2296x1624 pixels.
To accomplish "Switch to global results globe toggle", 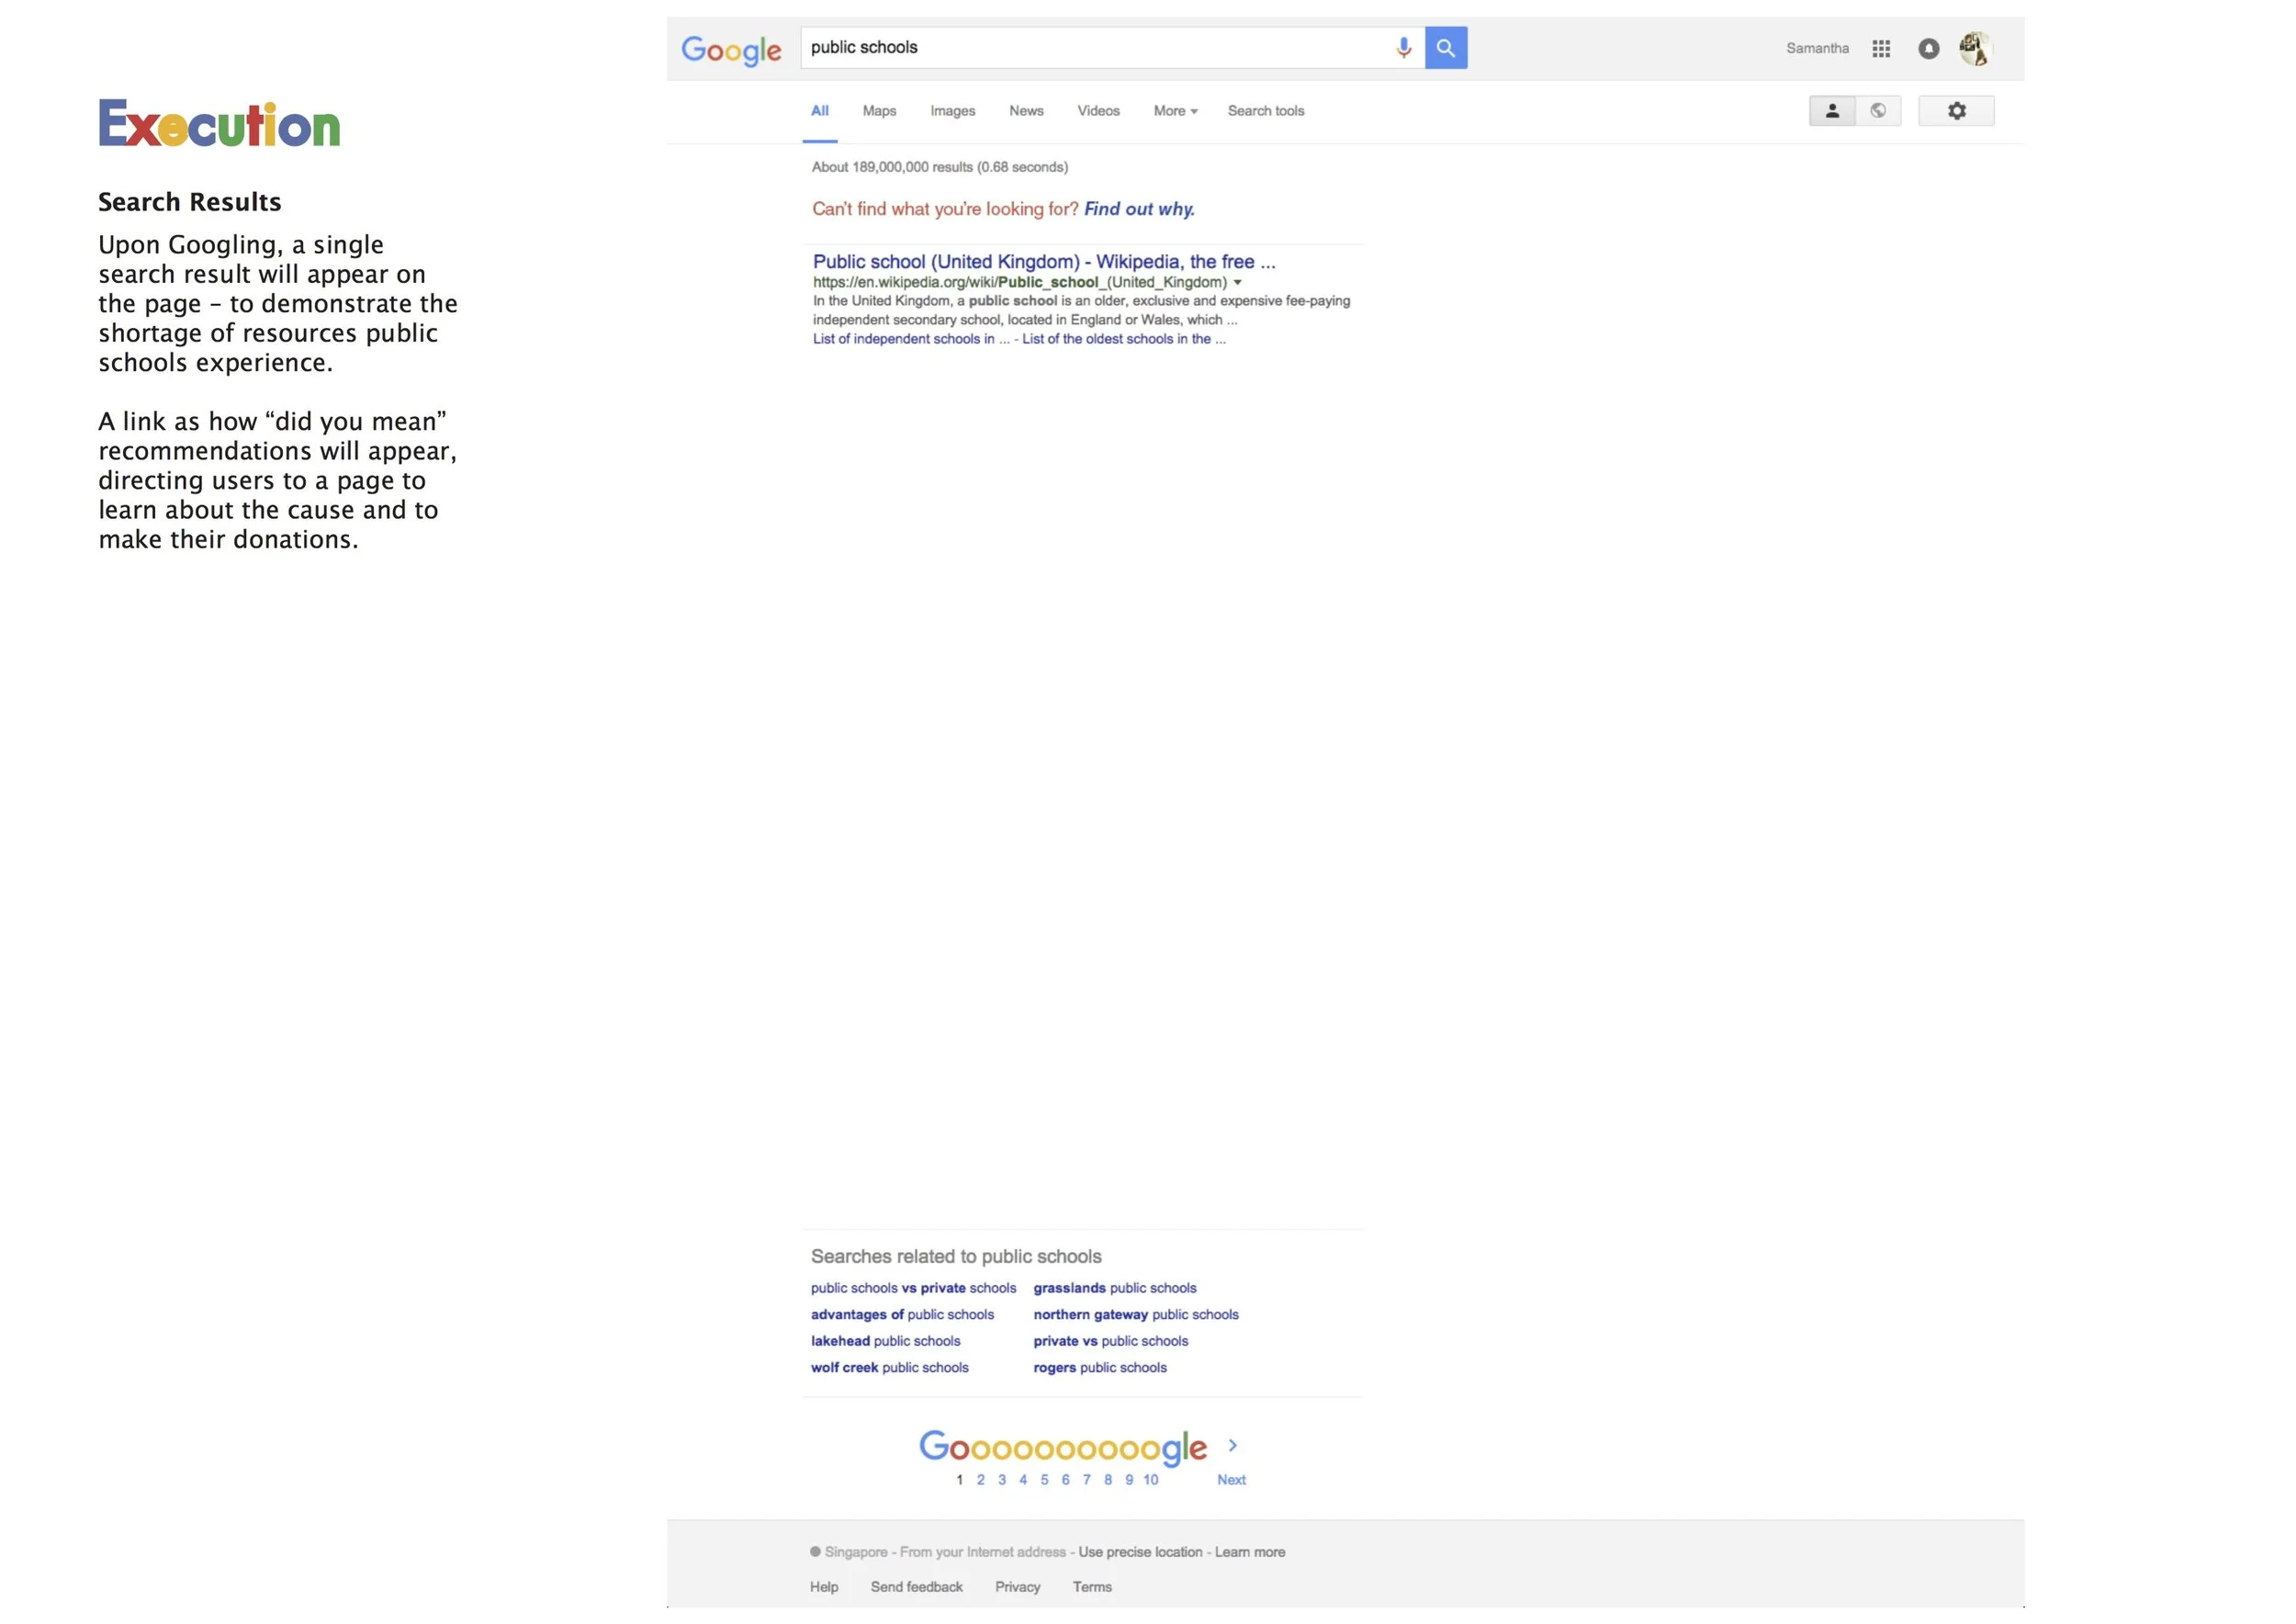I will pyautogui.click(x=1877, y=111).
